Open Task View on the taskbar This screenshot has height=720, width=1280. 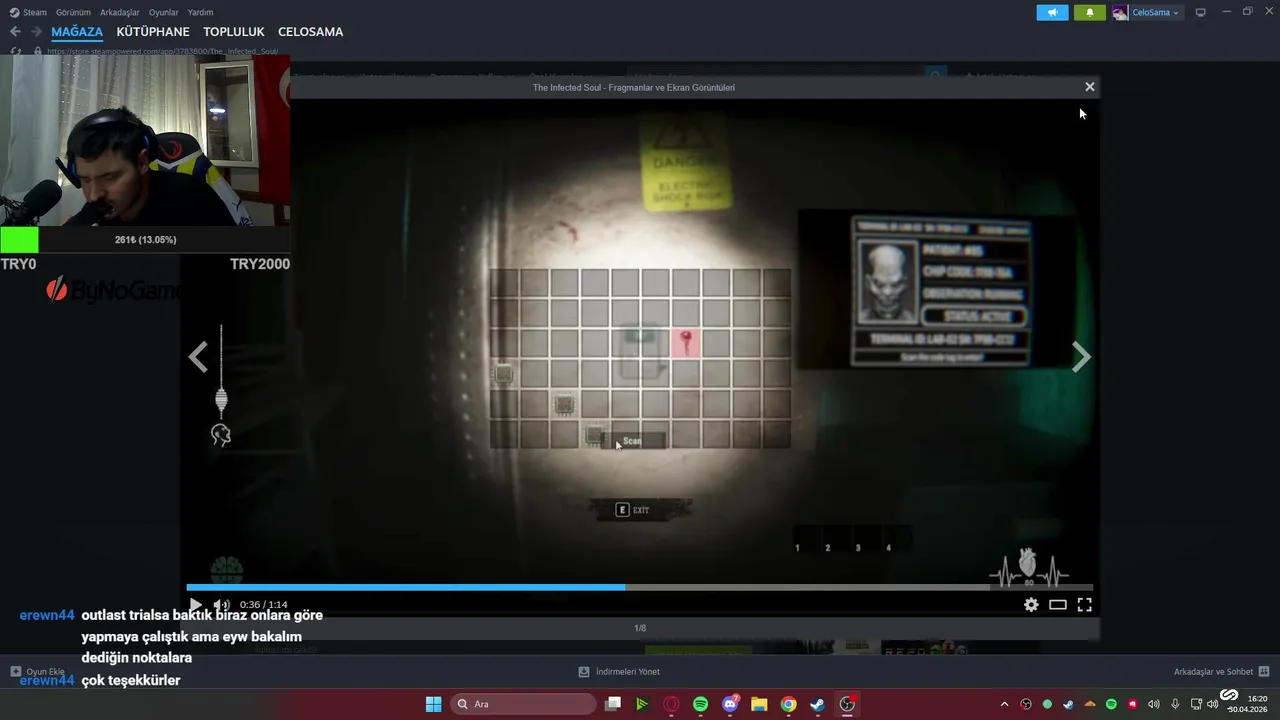[x=613, y=704]
